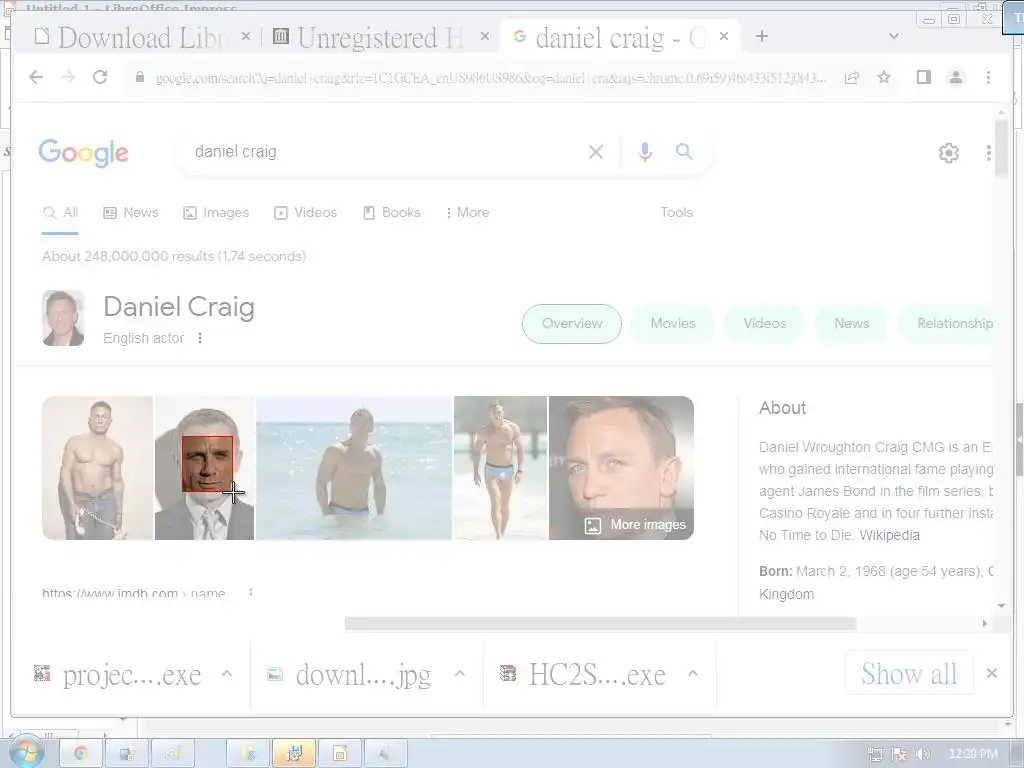Open a new browser tab
The height and width of the screenshot is (768, 1024).
click(761, 37)
